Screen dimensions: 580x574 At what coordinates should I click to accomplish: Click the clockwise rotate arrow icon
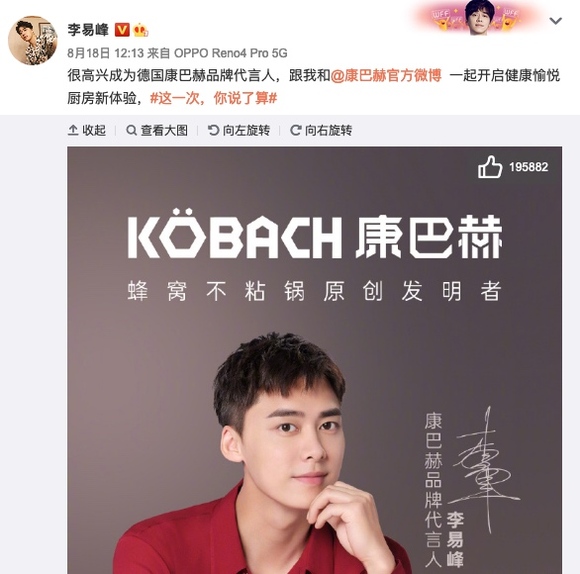click(295, 130)
